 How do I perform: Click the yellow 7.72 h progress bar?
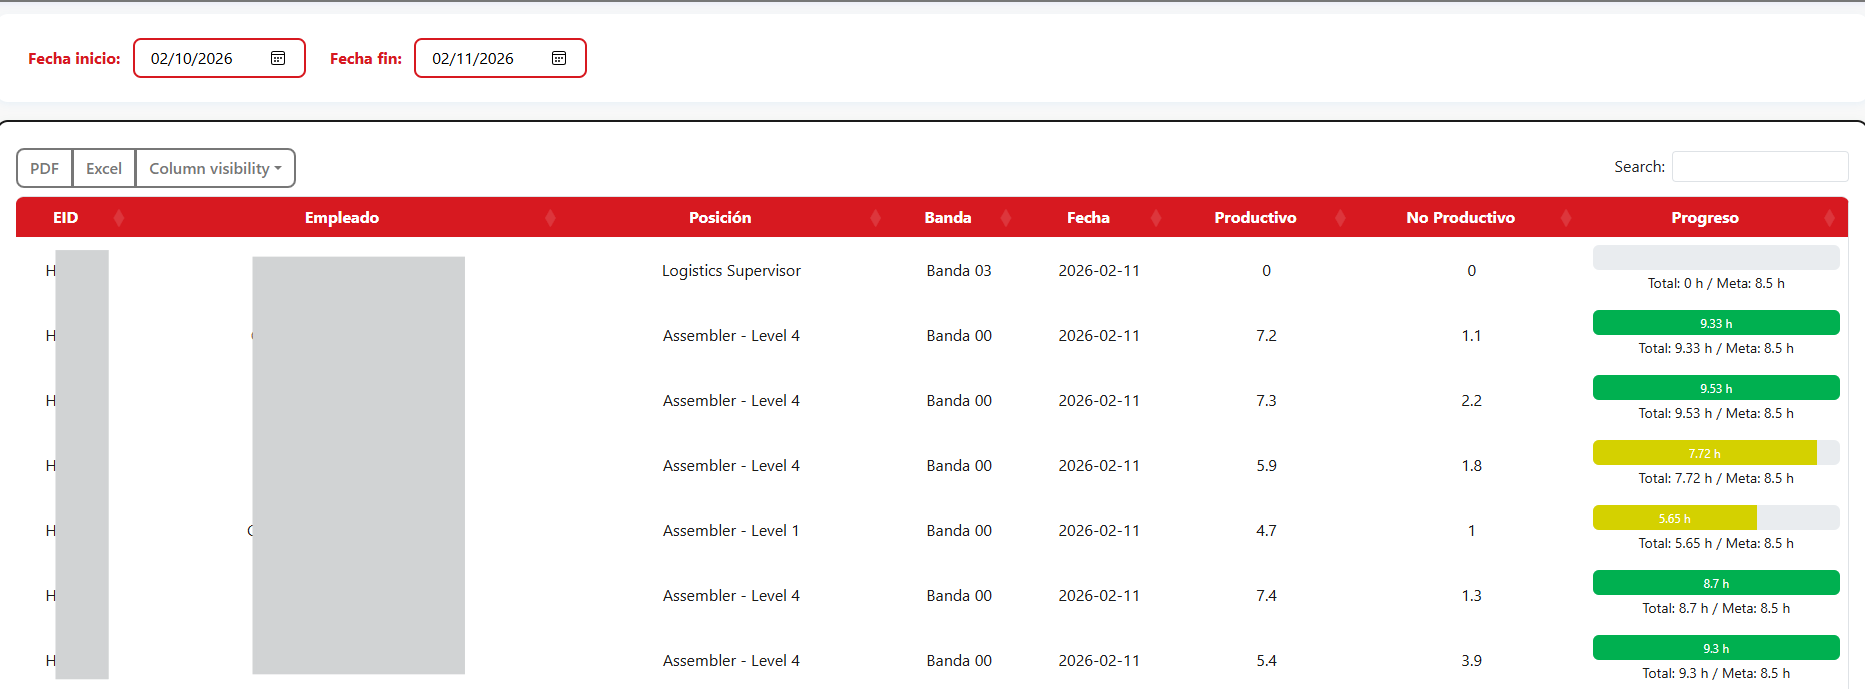click(1704, 453)
